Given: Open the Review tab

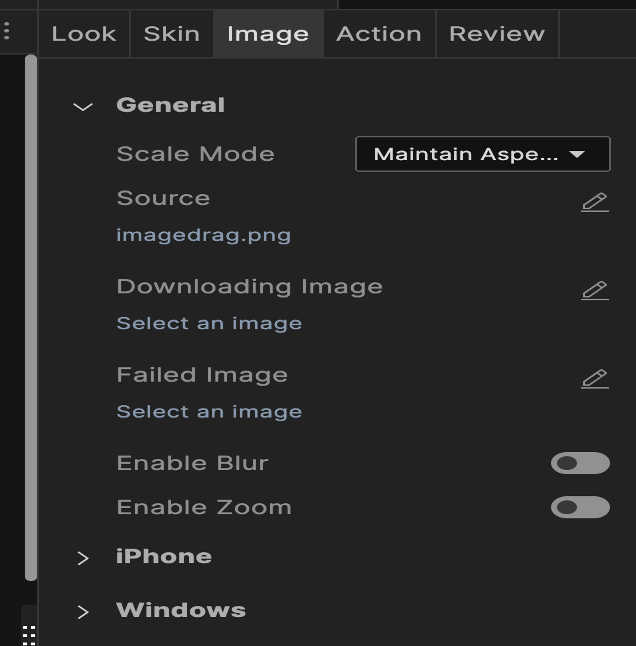Looking at the screenshot, I should click(497, 34).
